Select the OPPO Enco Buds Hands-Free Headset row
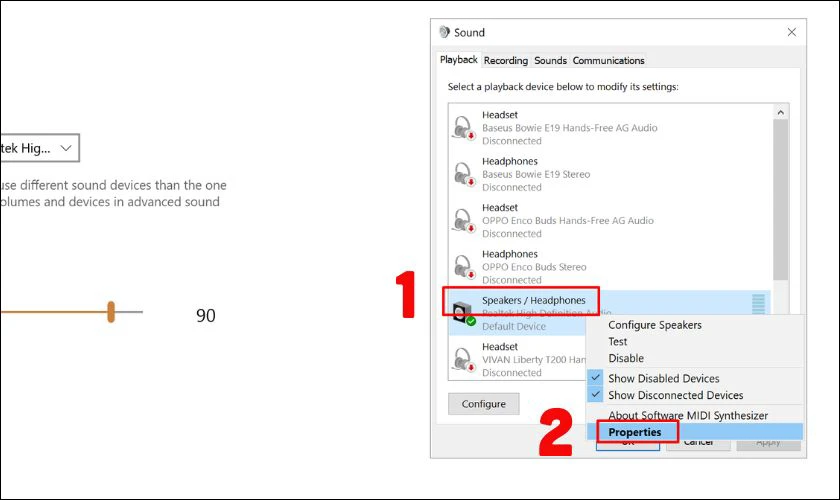The width and height of the screenshot is (840, 500). tap(610, 220)
